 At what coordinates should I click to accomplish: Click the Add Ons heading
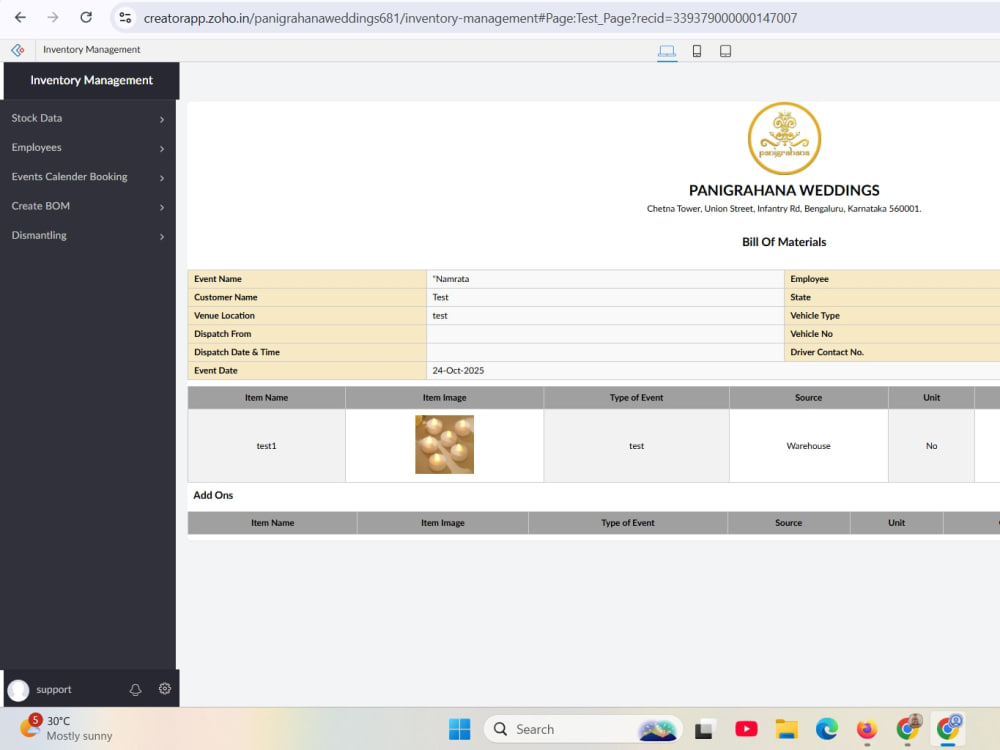[x=213, y=495]
